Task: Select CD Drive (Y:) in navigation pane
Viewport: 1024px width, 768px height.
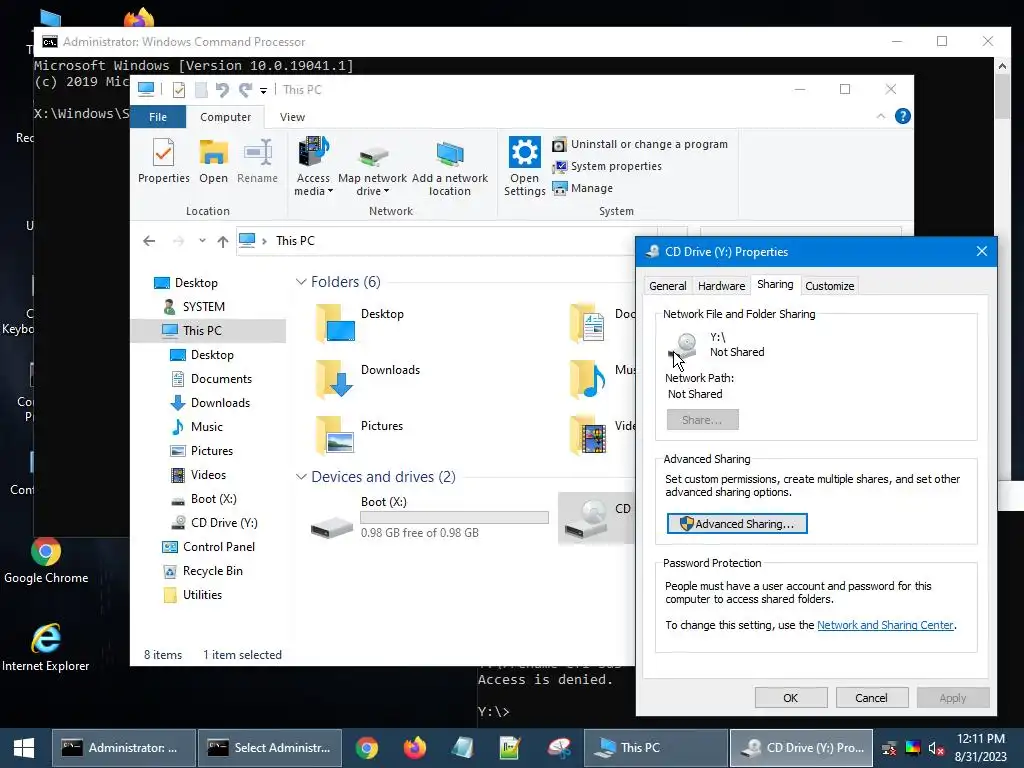Action: click(214, 523)
